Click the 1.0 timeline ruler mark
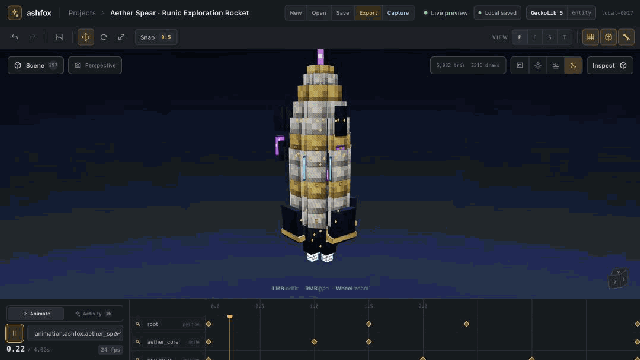640x360 pixels. pos(314,306)
